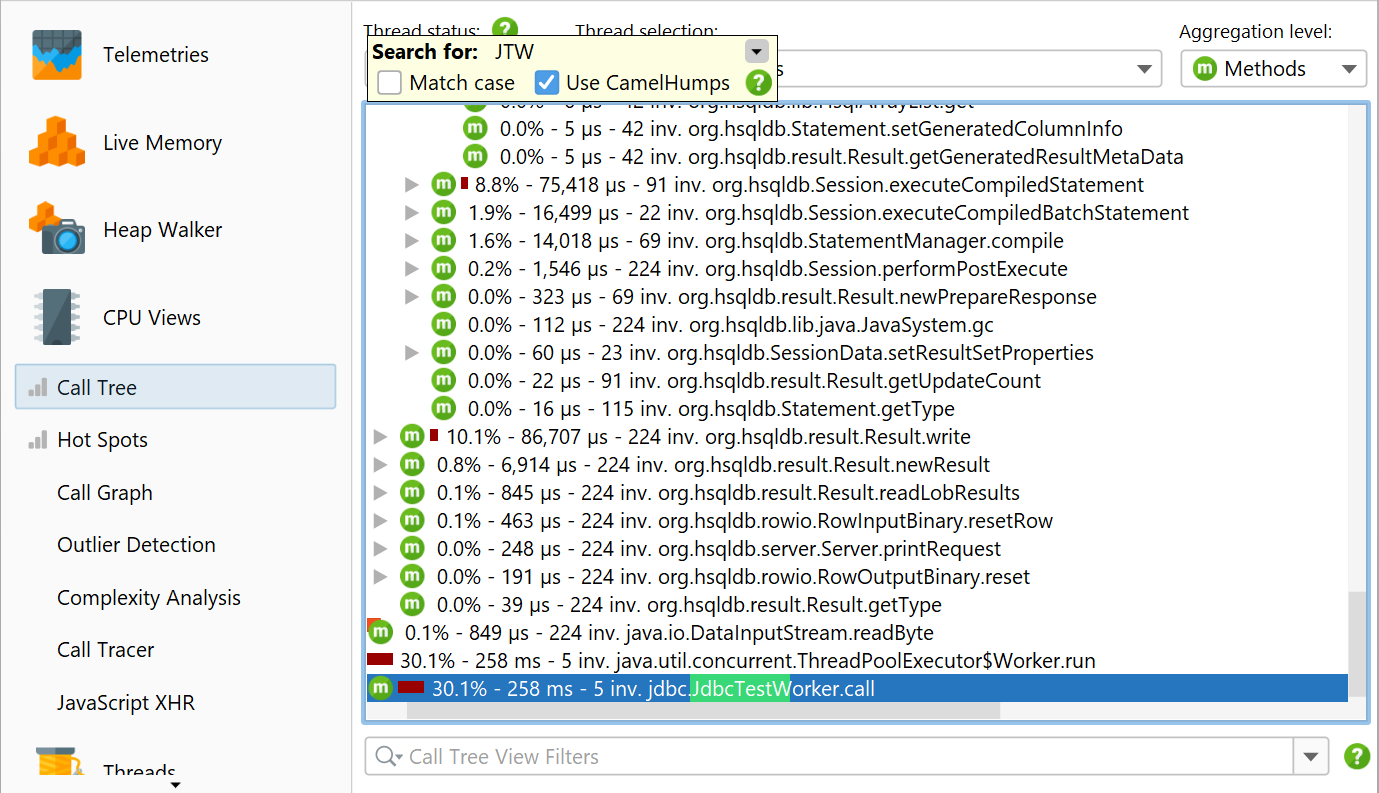Expand the Session.executeCompiledStatement tree node
Image resolution: width=1379 pixels, height=793 pixels.
click(x=411, y=185)
